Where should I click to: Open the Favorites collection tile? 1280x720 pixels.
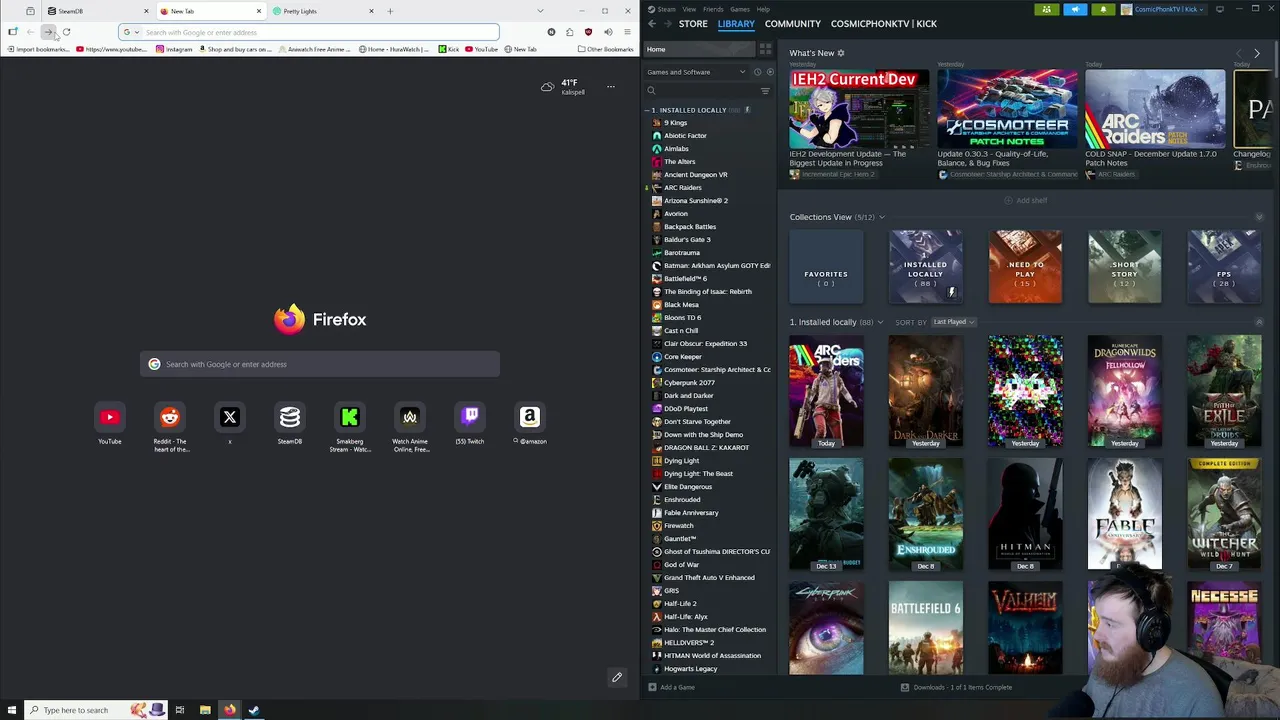coord(826,267)
